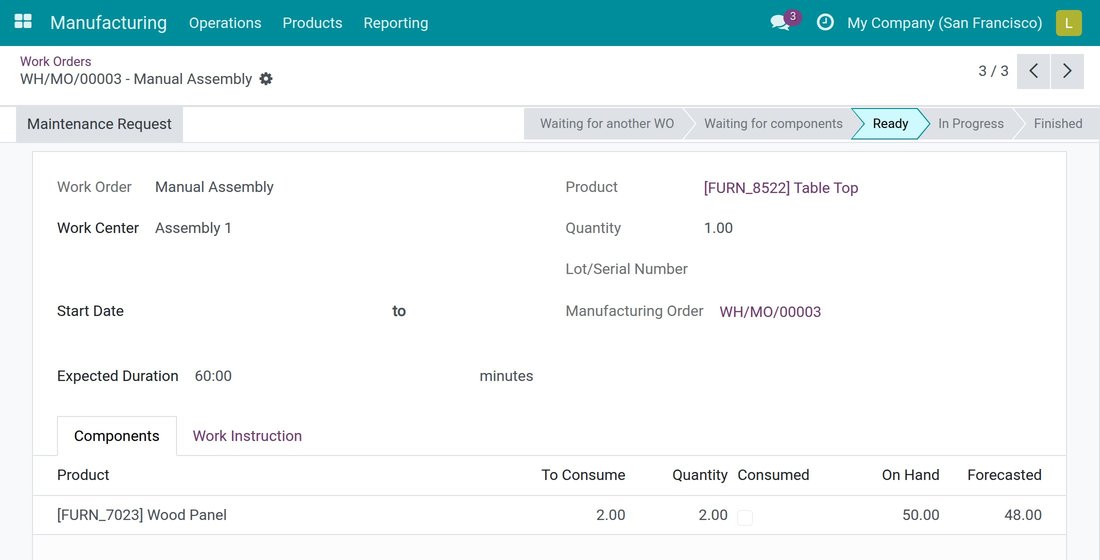The height and width of the screenshot is (560, 1100).
Task: Click the 3 / 3 pager counter
Action: point(993,71)
